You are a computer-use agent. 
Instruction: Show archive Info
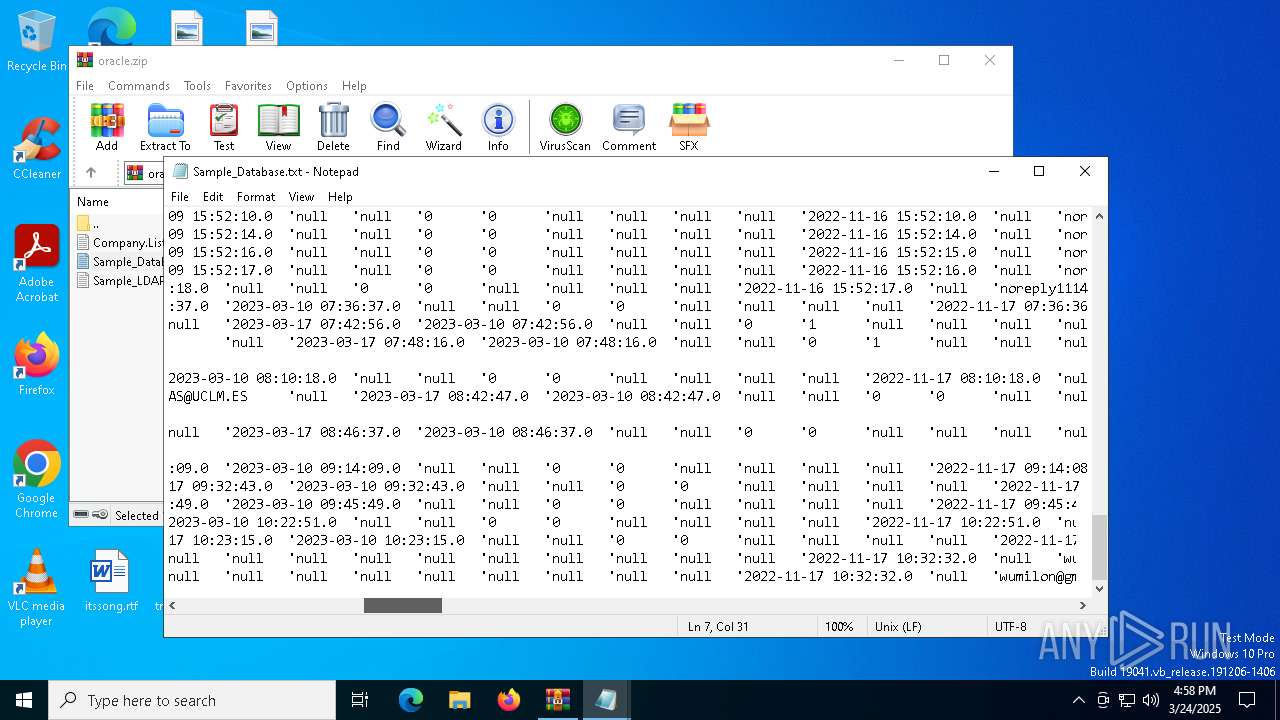click(498, 127)
